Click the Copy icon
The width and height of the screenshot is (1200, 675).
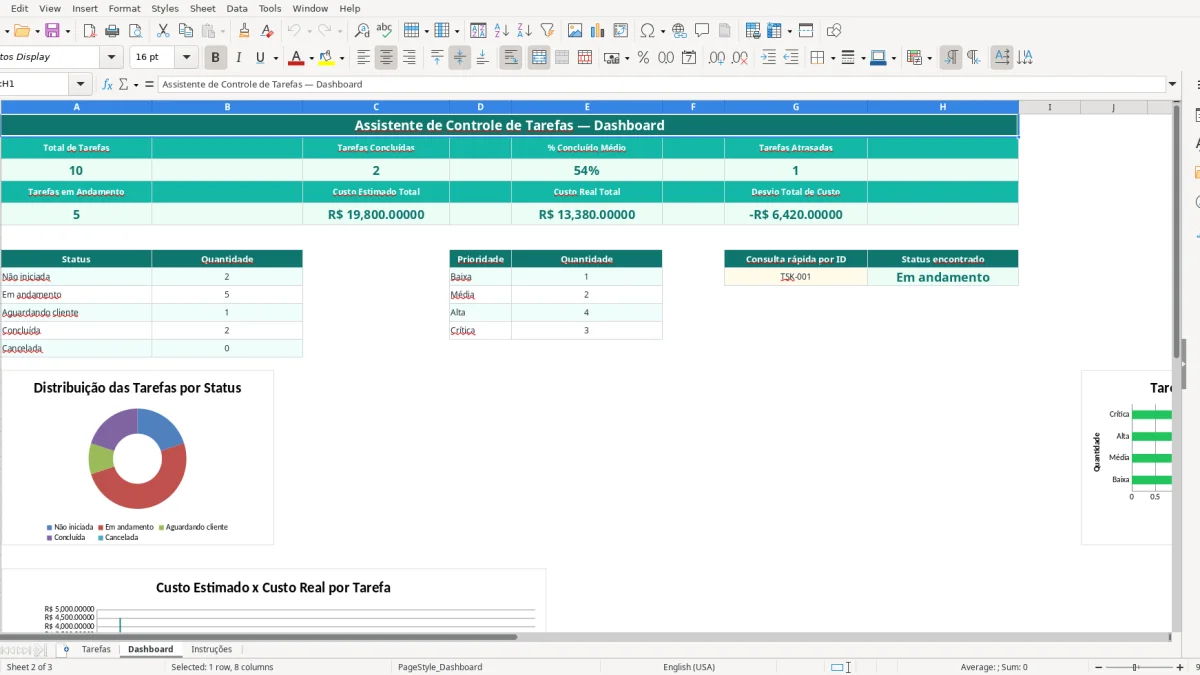point(186,31)
